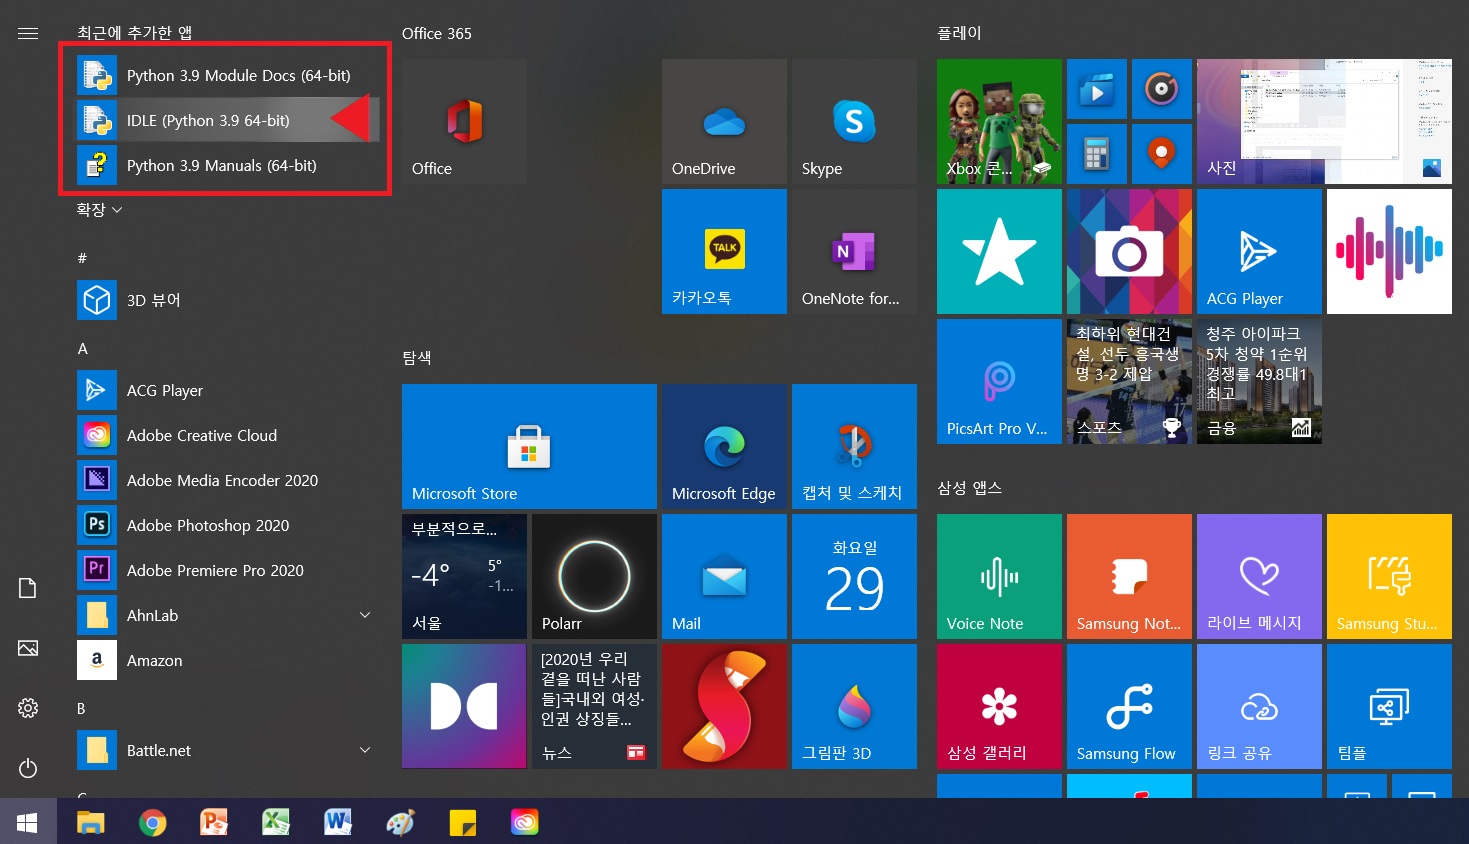This screenshot has height=844, width=1469.
Task: Open the 팀플 tile
Action: [x=1389, y=706]
